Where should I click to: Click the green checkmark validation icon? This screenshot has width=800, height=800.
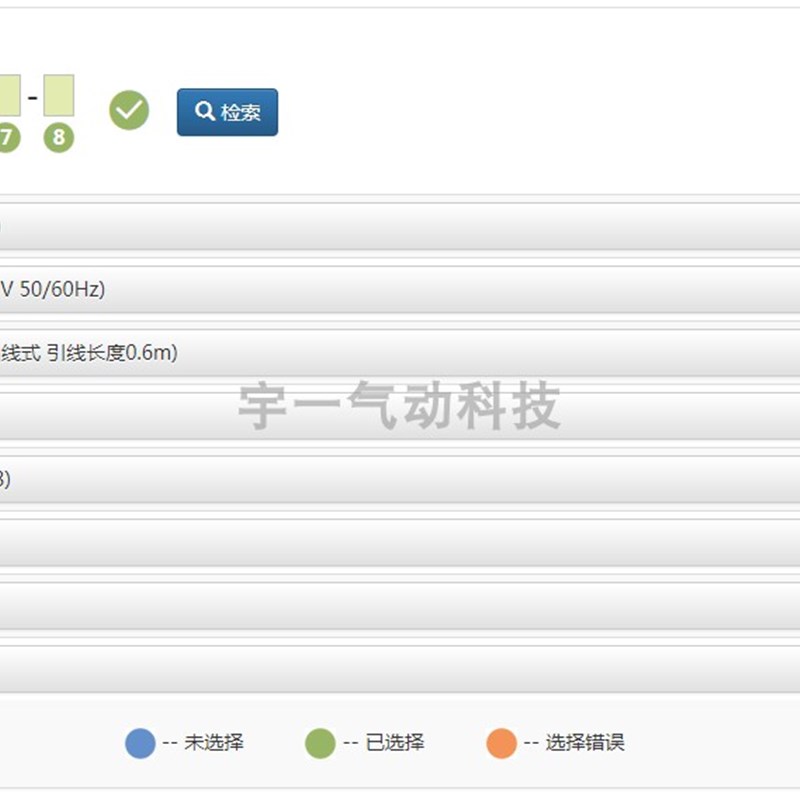click(x=128, y=110)
